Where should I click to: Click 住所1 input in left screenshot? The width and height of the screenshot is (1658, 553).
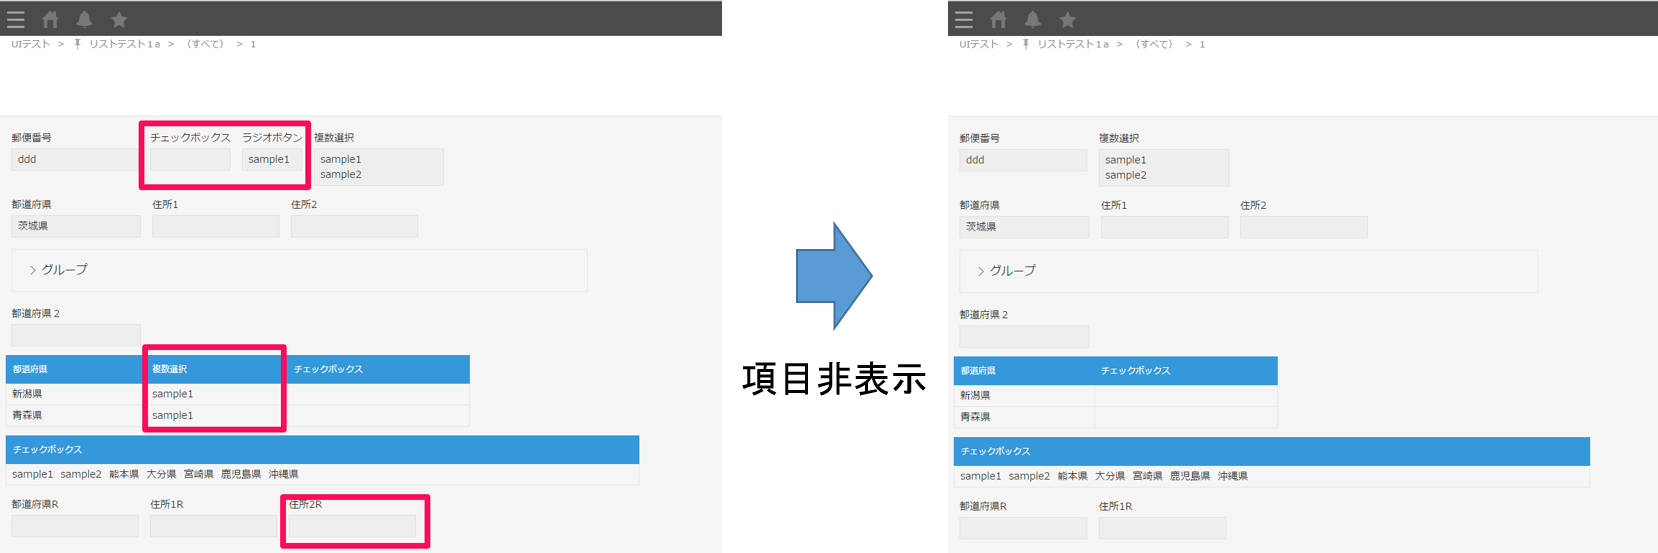(215, 226)
